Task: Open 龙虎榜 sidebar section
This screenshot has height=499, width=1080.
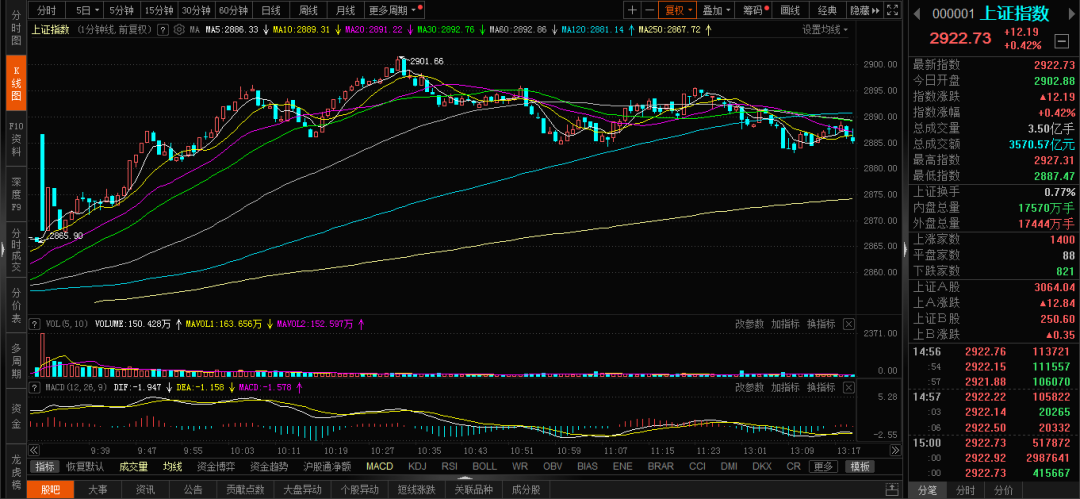Action: [16, 473]
